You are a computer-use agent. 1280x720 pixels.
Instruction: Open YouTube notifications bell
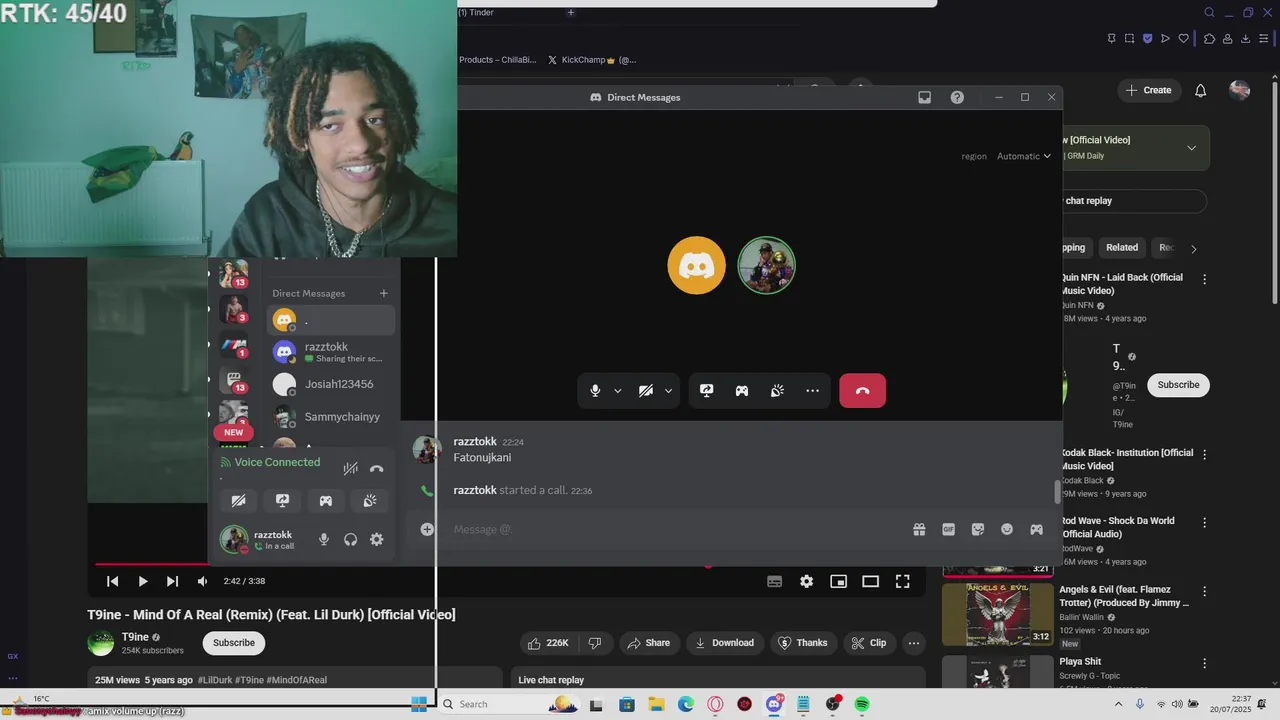click(1201, 90)
